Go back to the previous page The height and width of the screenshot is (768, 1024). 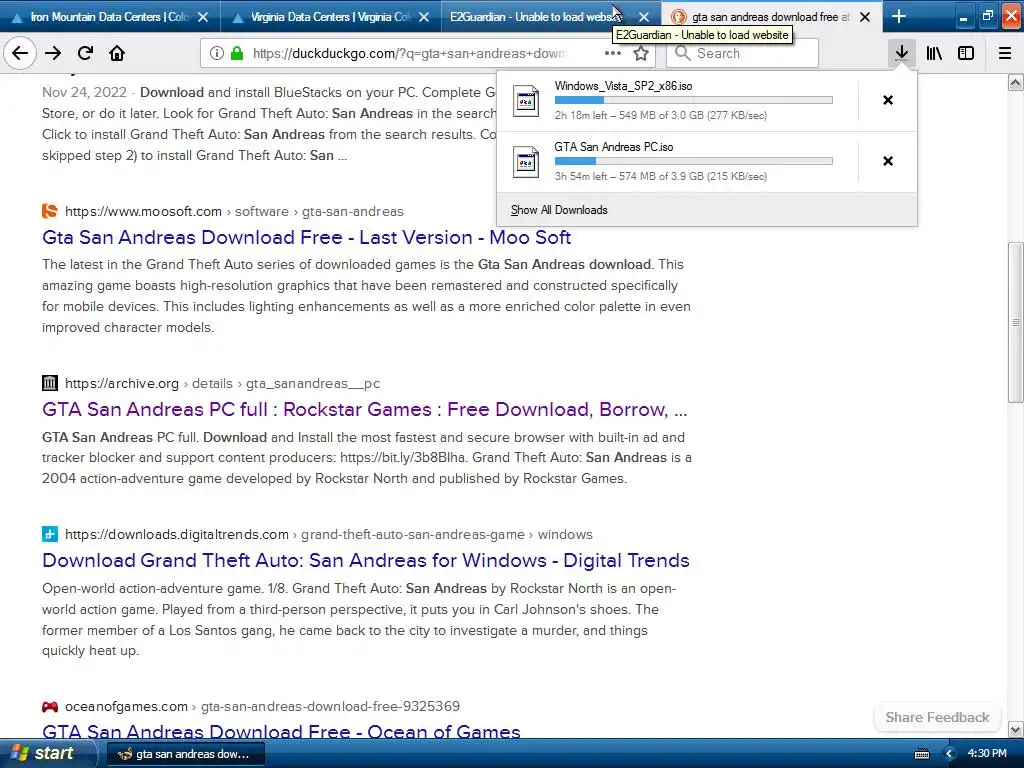[20, 54]
